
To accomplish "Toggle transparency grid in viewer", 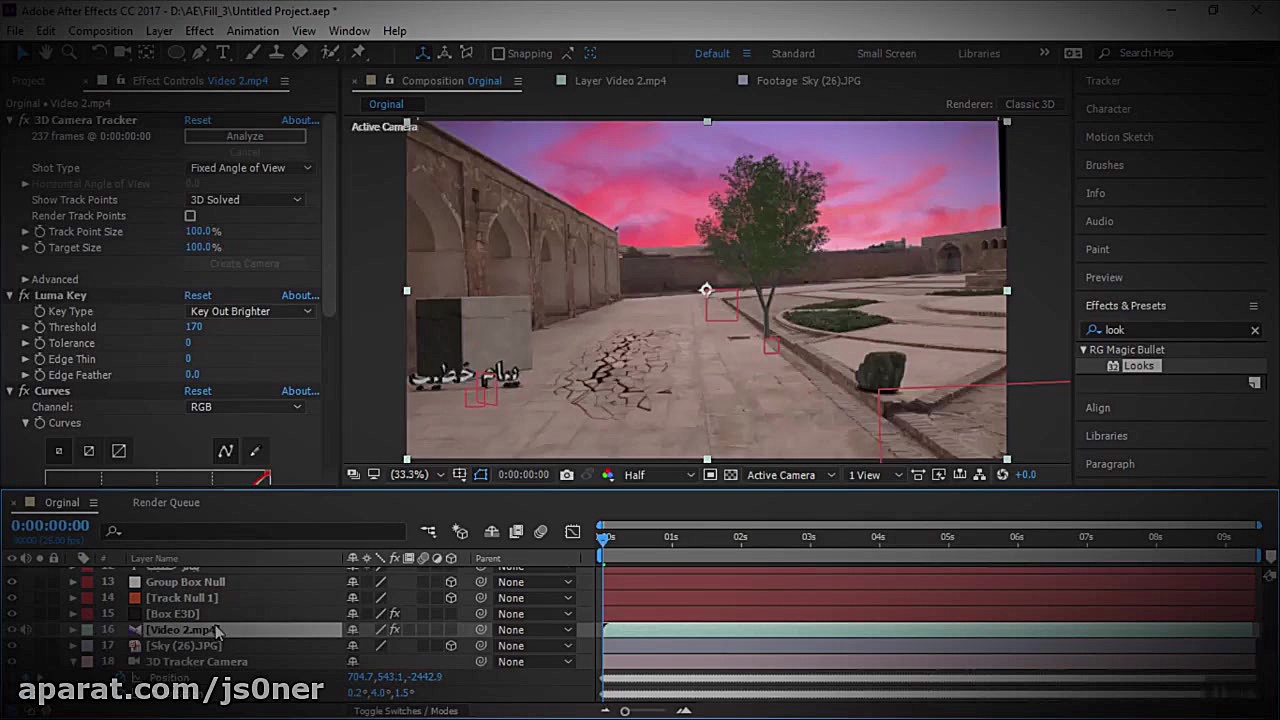I will (730, 475).
